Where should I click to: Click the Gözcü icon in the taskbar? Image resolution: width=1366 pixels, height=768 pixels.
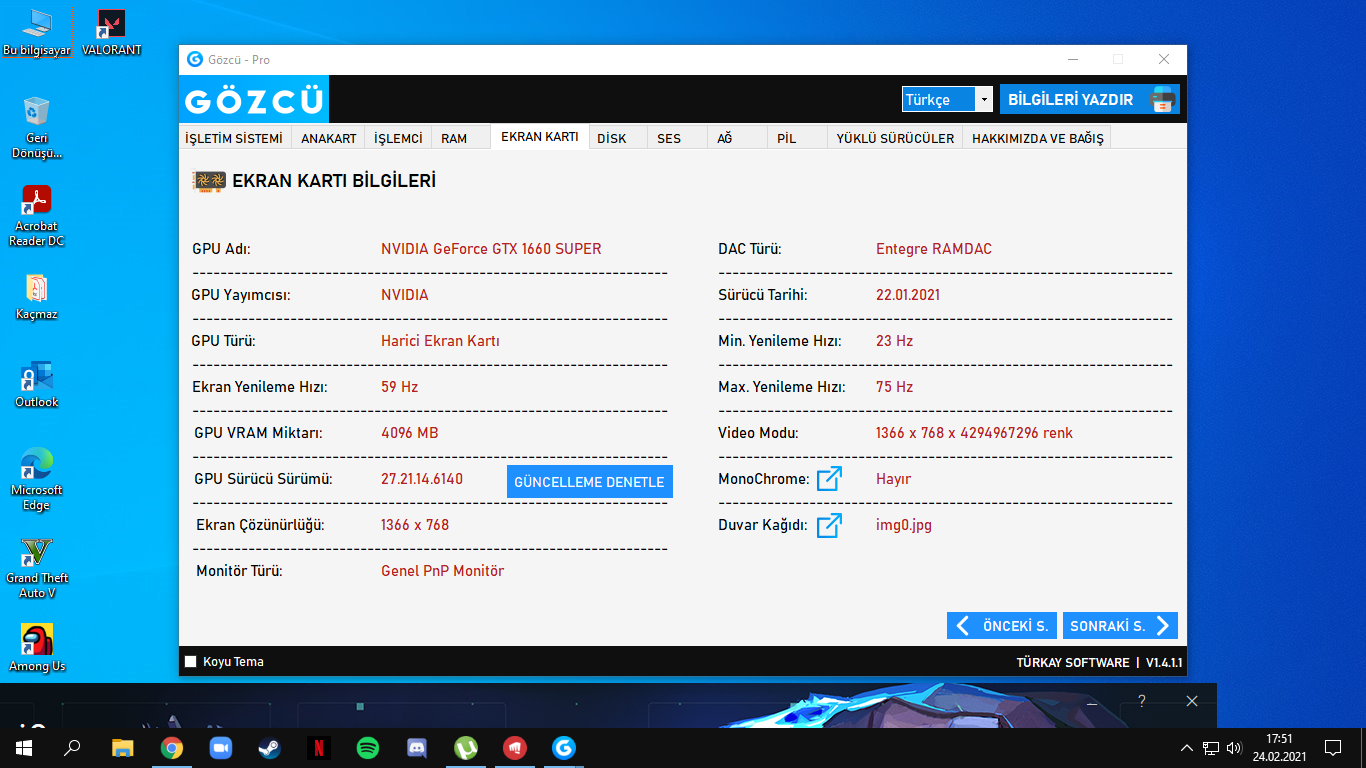tap(564, 747)
